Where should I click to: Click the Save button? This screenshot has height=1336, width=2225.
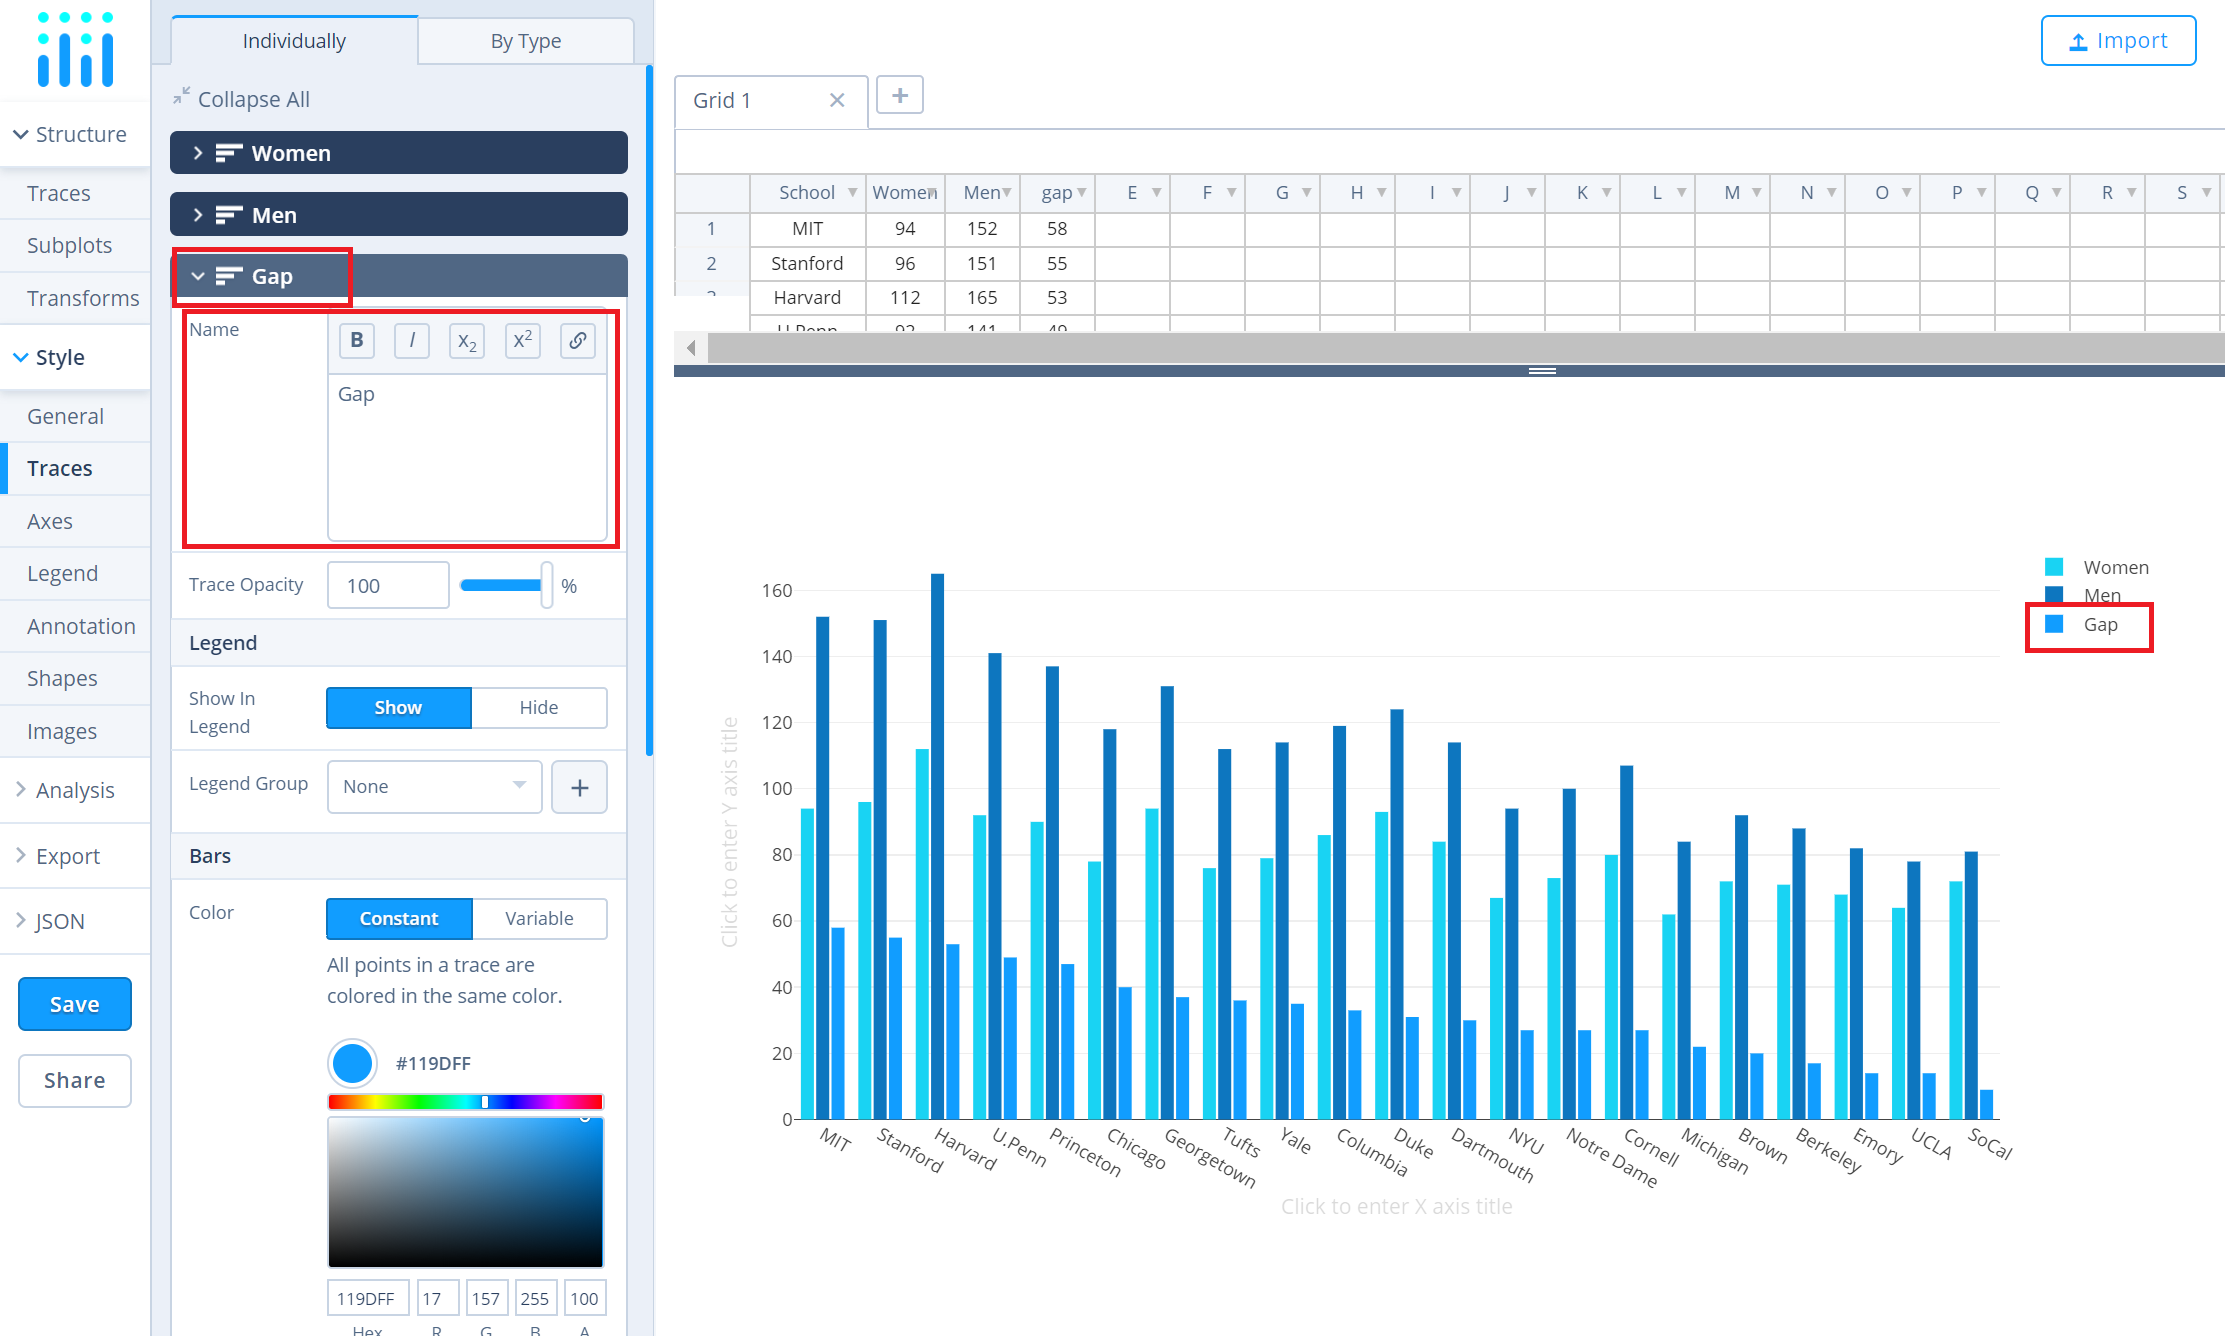click(x=75, y=1004)
